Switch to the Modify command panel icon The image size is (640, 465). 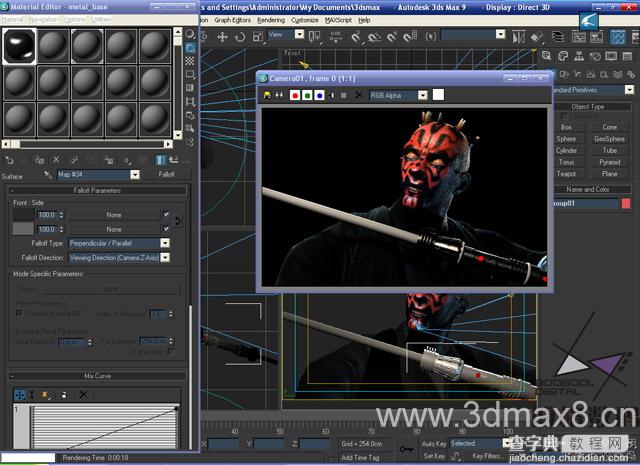(563, 56)
